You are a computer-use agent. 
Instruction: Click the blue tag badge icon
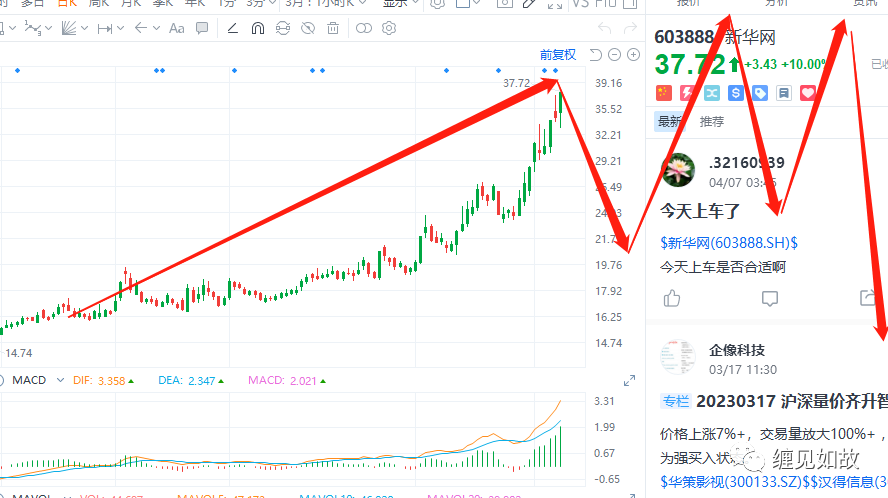760,93
